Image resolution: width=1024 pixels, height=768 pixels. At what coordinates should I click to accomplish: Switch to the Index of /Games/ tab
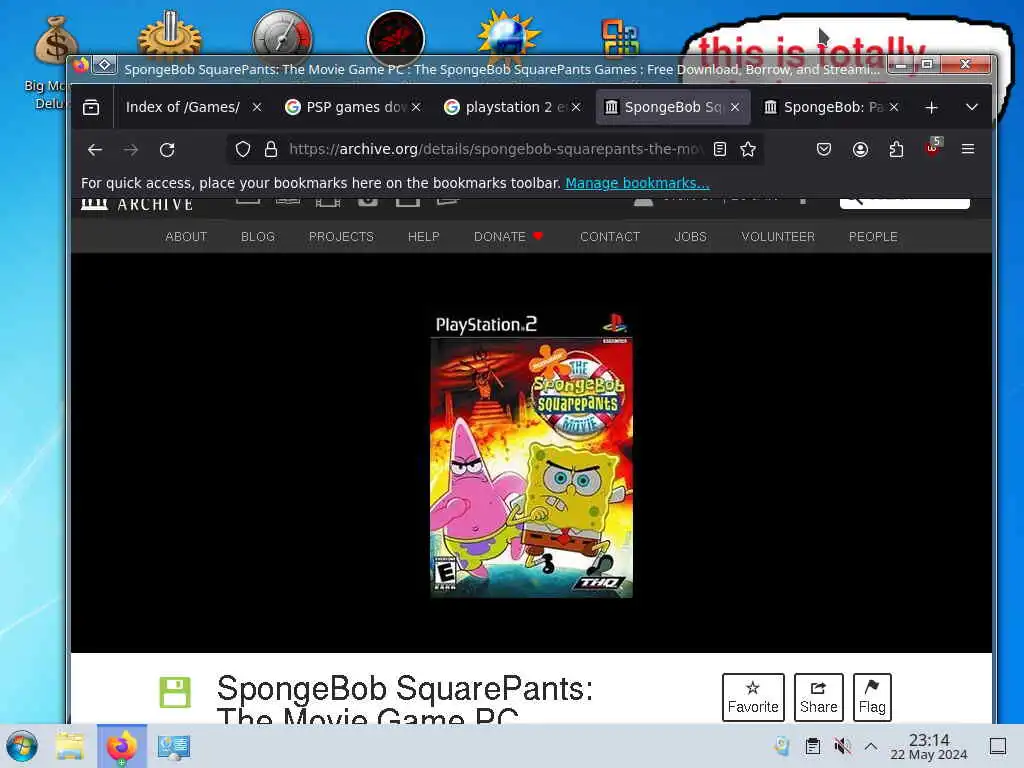tap(183, 107)
